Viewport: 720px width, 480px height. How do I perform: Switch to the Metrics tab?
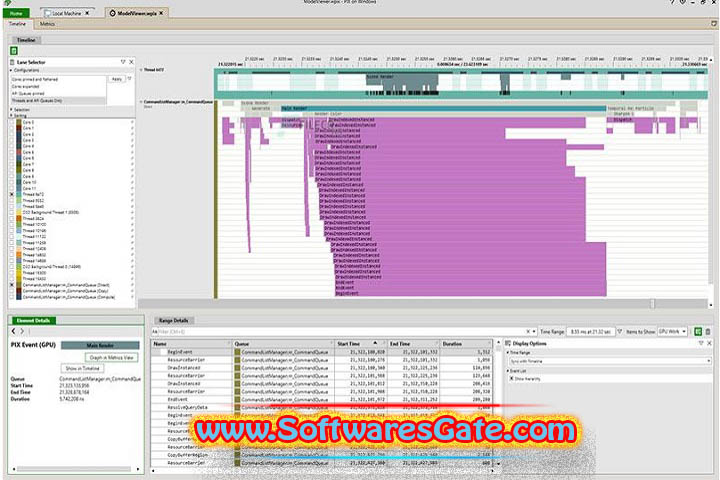point(47,23)
